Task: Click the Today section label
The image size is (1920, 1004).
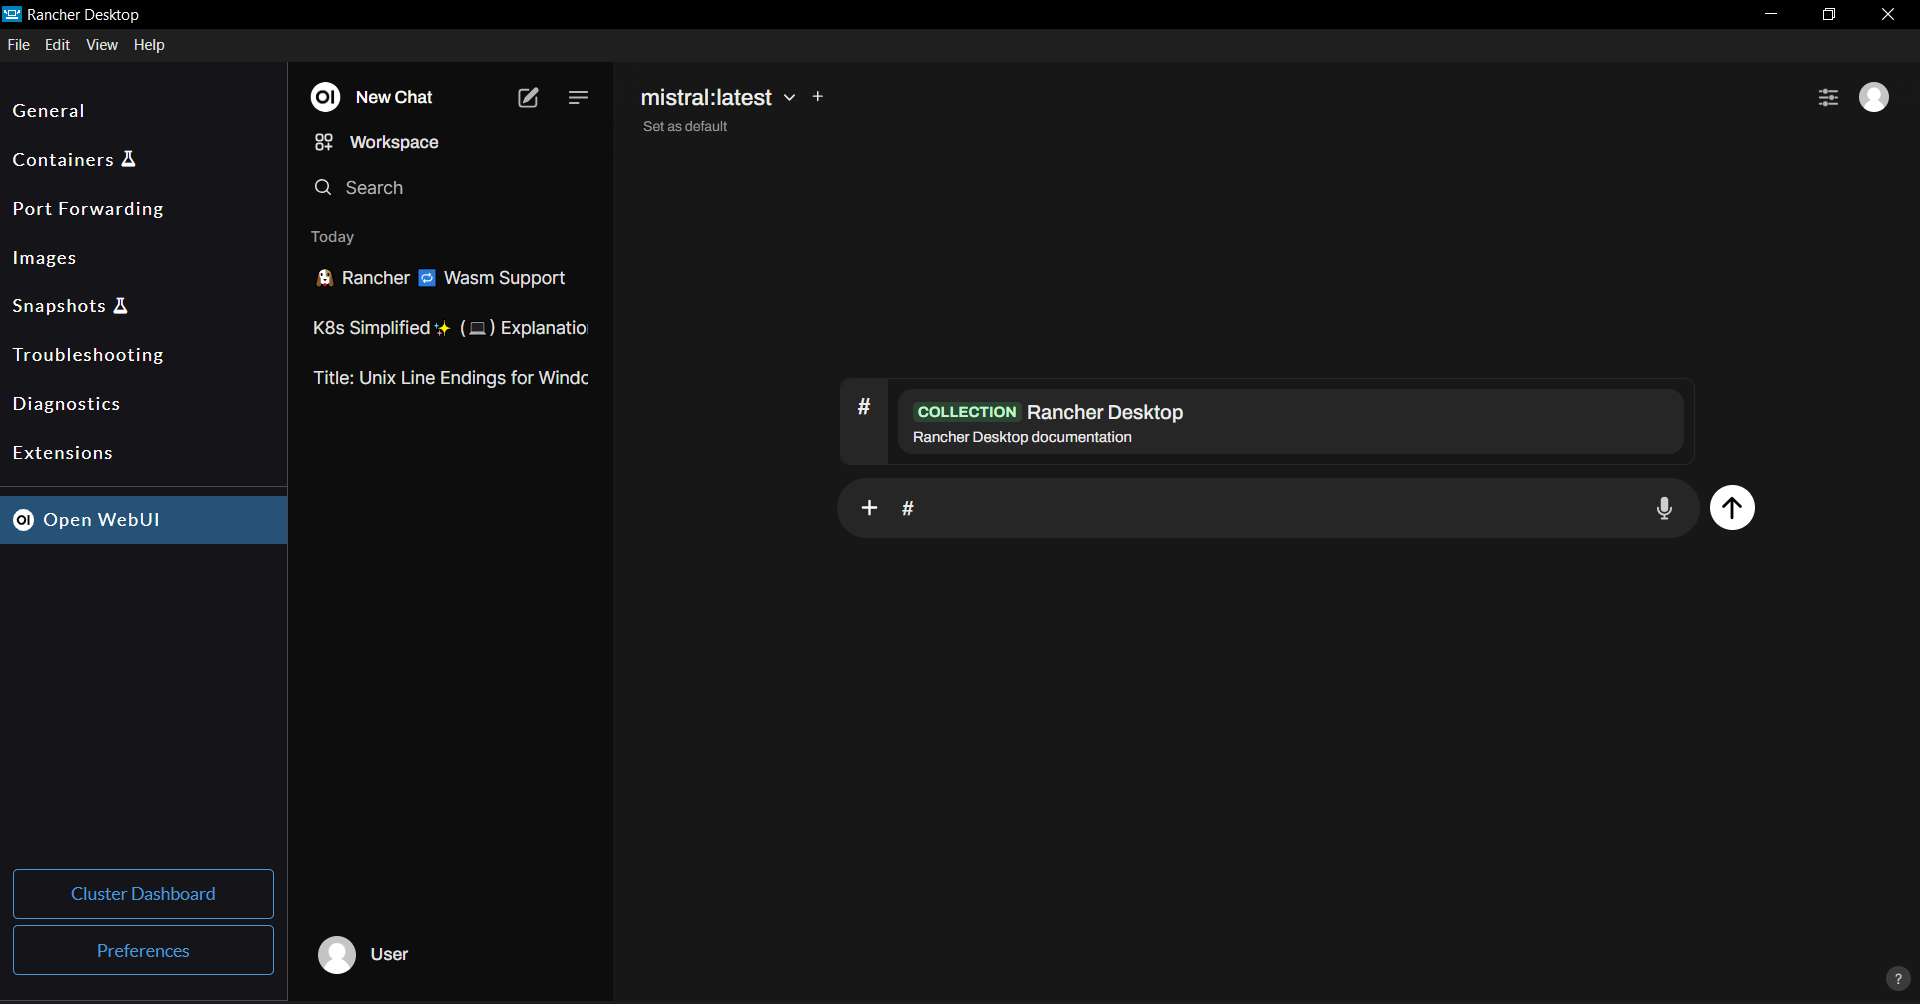Action: pyautogui.click(x=332, y=237)
